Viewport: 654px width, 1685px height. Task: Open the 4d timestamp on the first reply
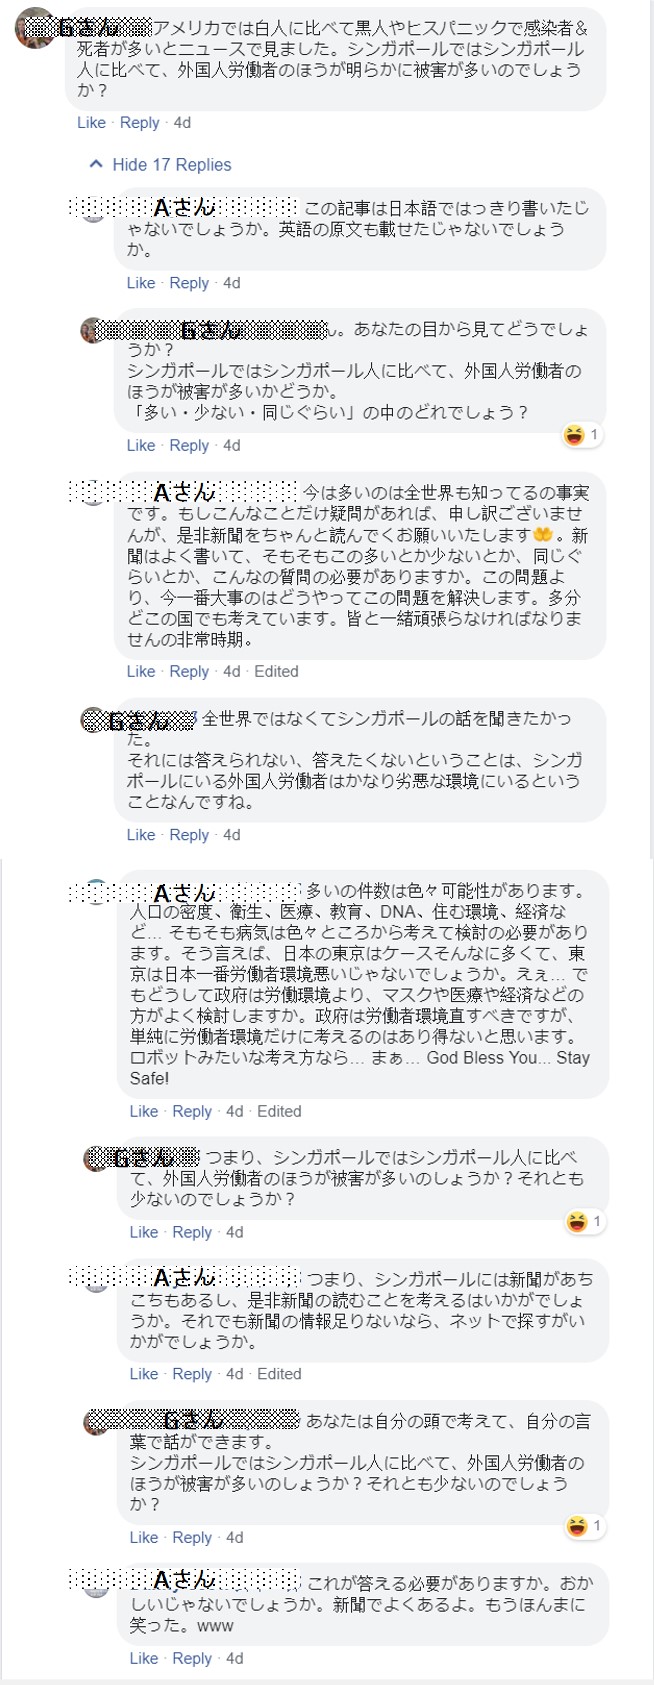click(x=229, y=283)
